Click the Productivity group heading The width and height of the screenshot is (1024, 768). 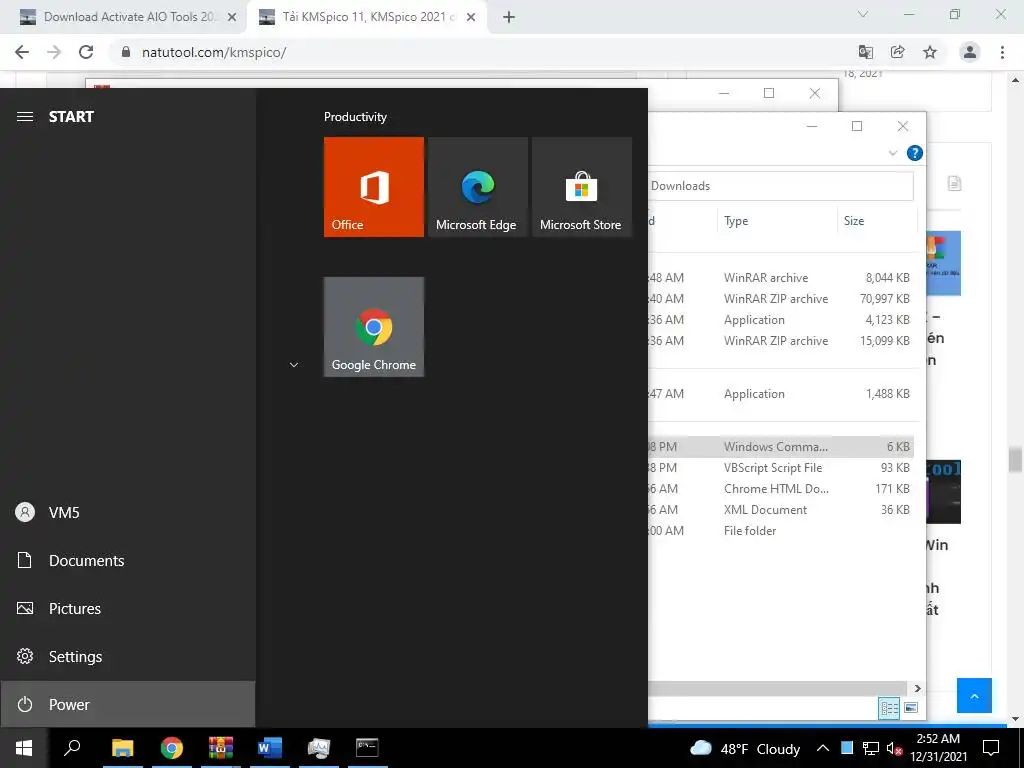pyautogui.click(x=355, y=117)
